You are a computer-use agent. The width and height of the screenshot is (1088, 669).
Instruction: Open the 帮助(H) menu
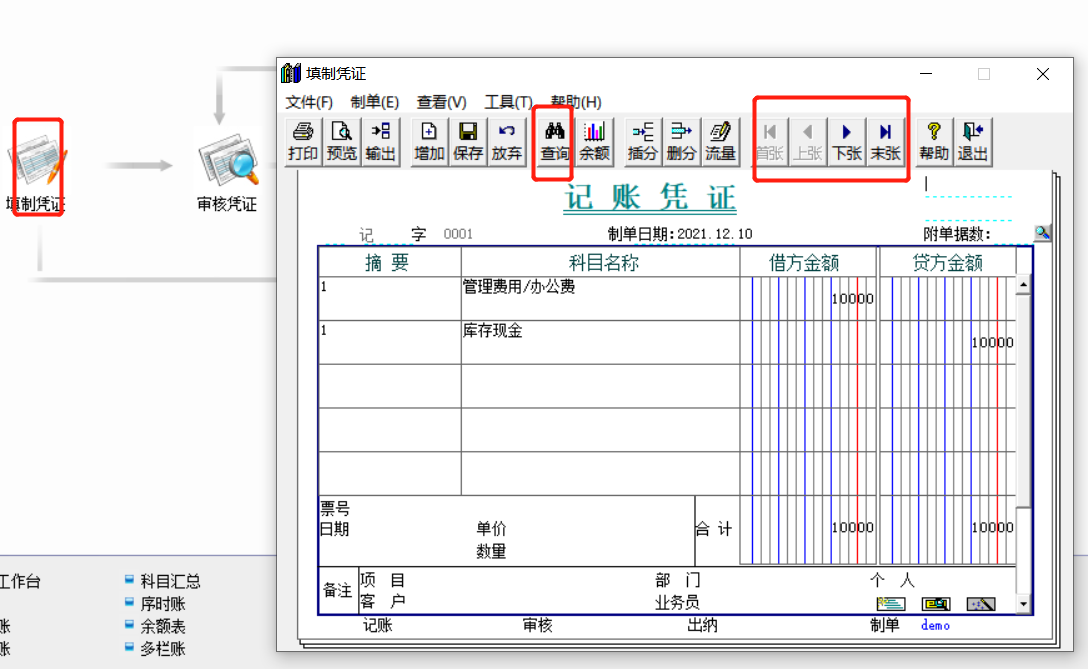click(576, 102)
